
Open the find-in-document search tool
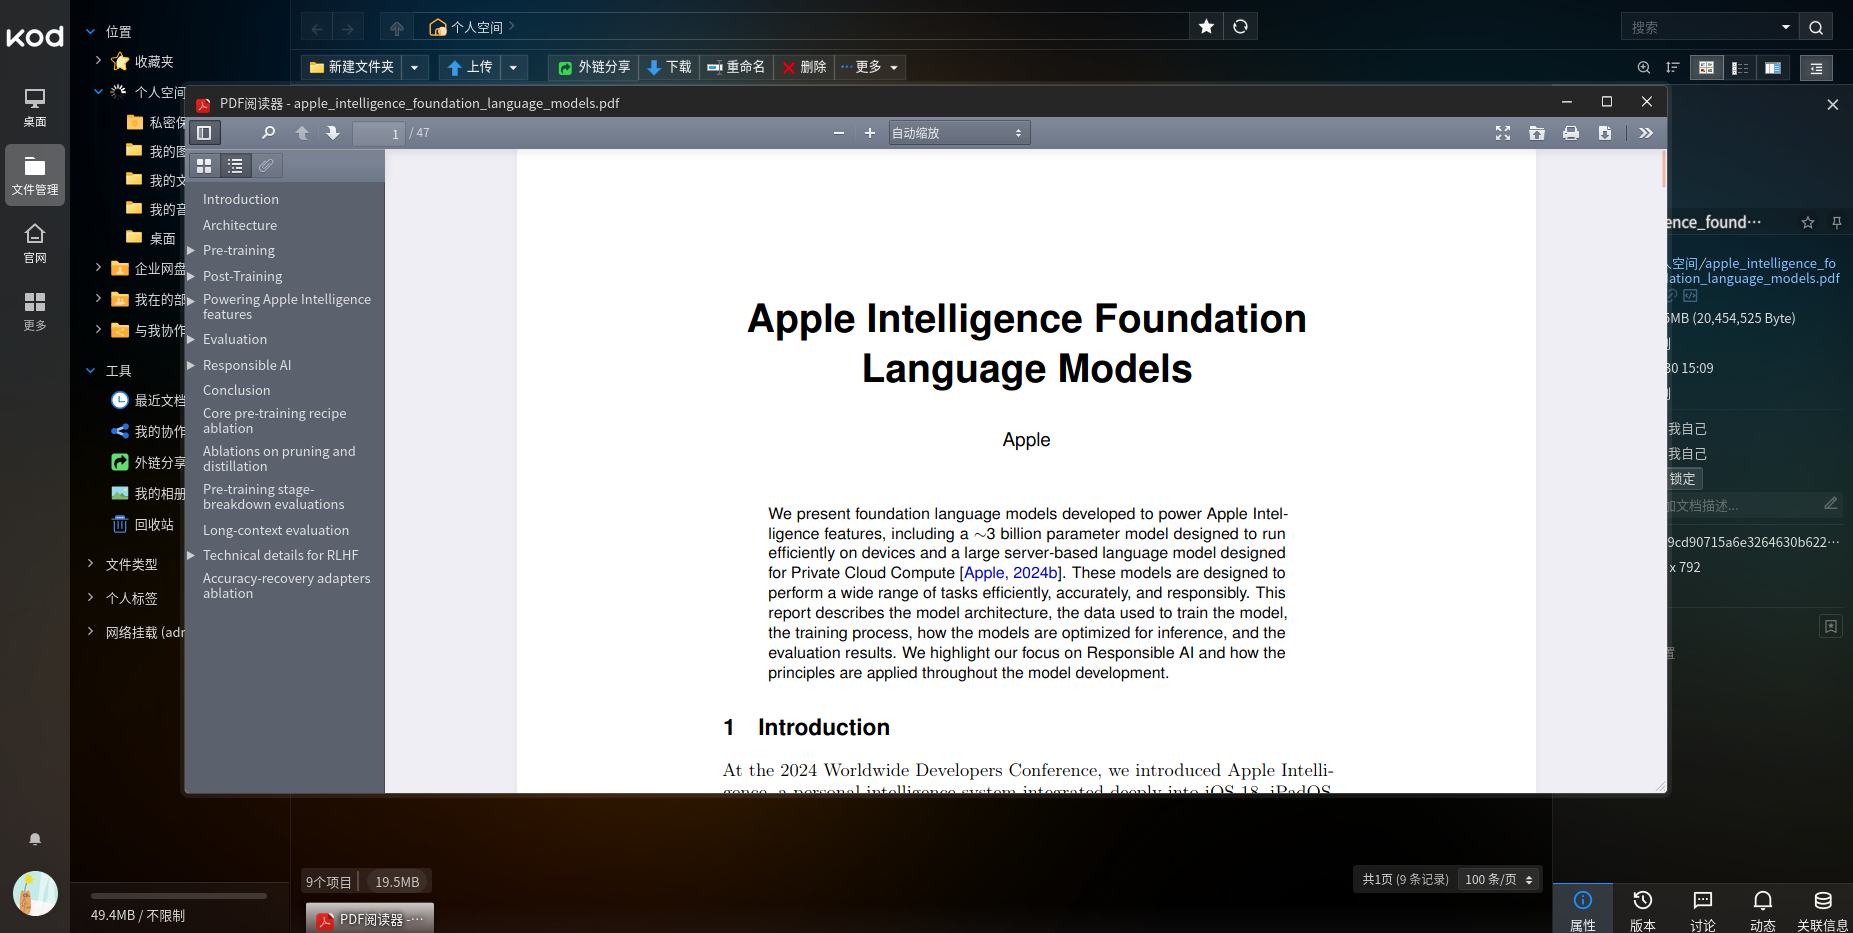click(x=268, y=133)
